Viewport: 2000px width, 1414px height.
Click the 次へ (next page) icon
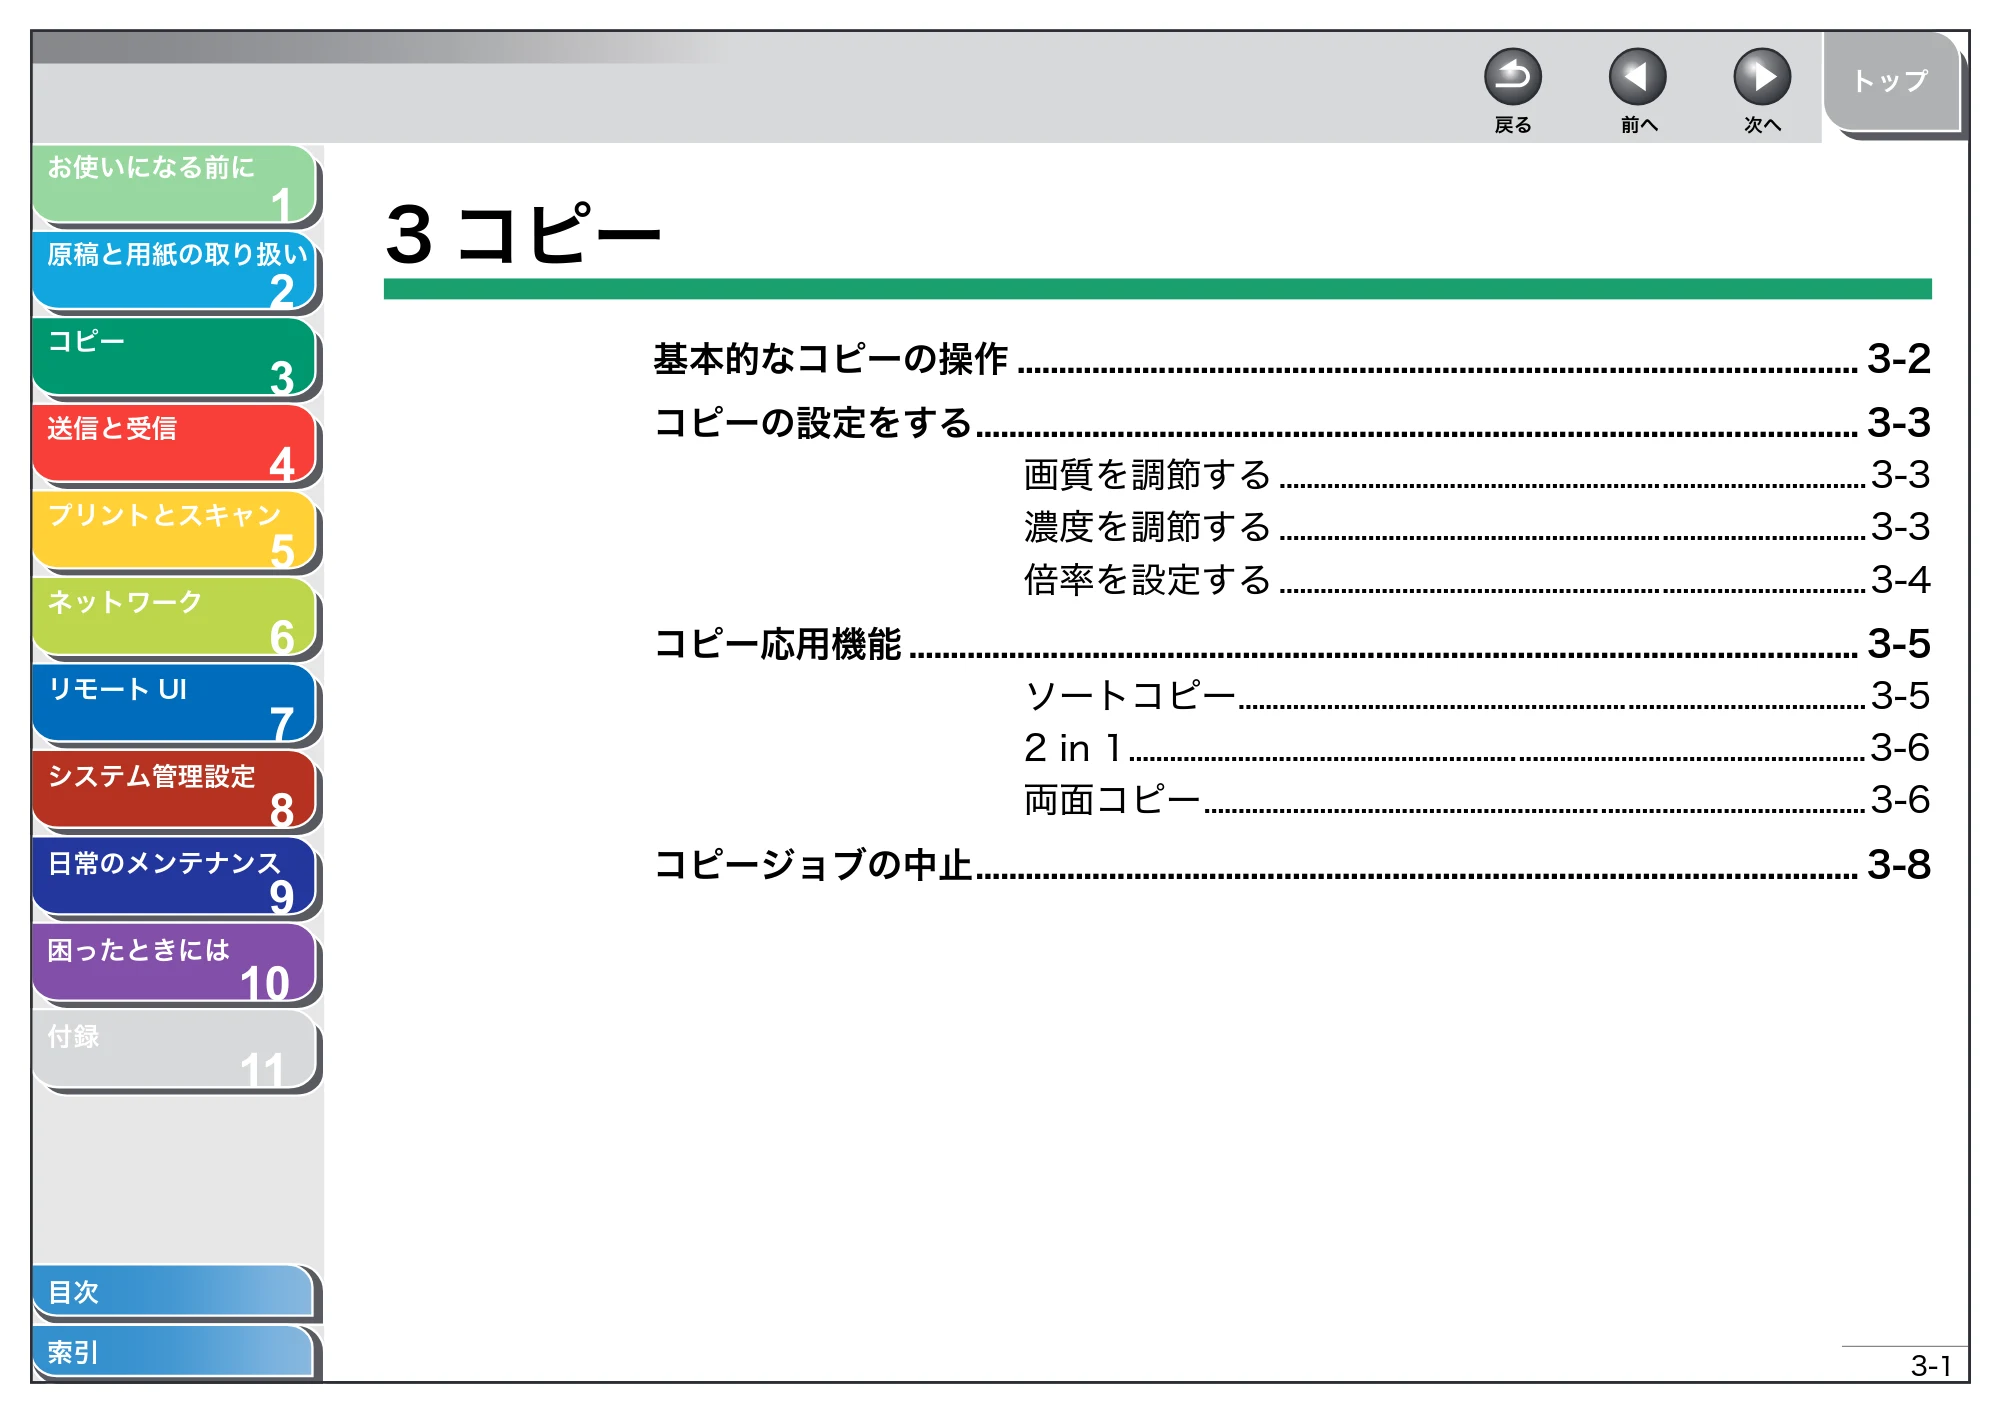pyautogui.click(x=1761, y=77)
